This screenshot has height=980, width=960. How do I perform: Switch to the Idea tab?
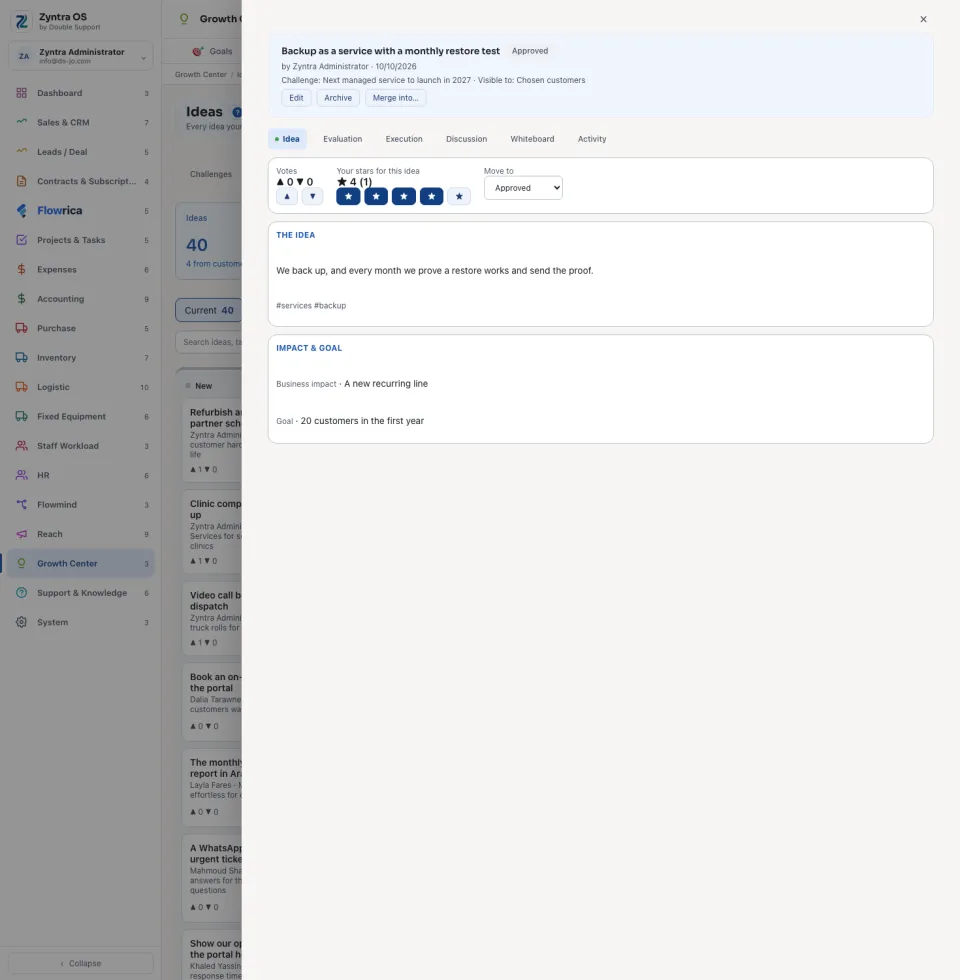click(x=288, y=139)
